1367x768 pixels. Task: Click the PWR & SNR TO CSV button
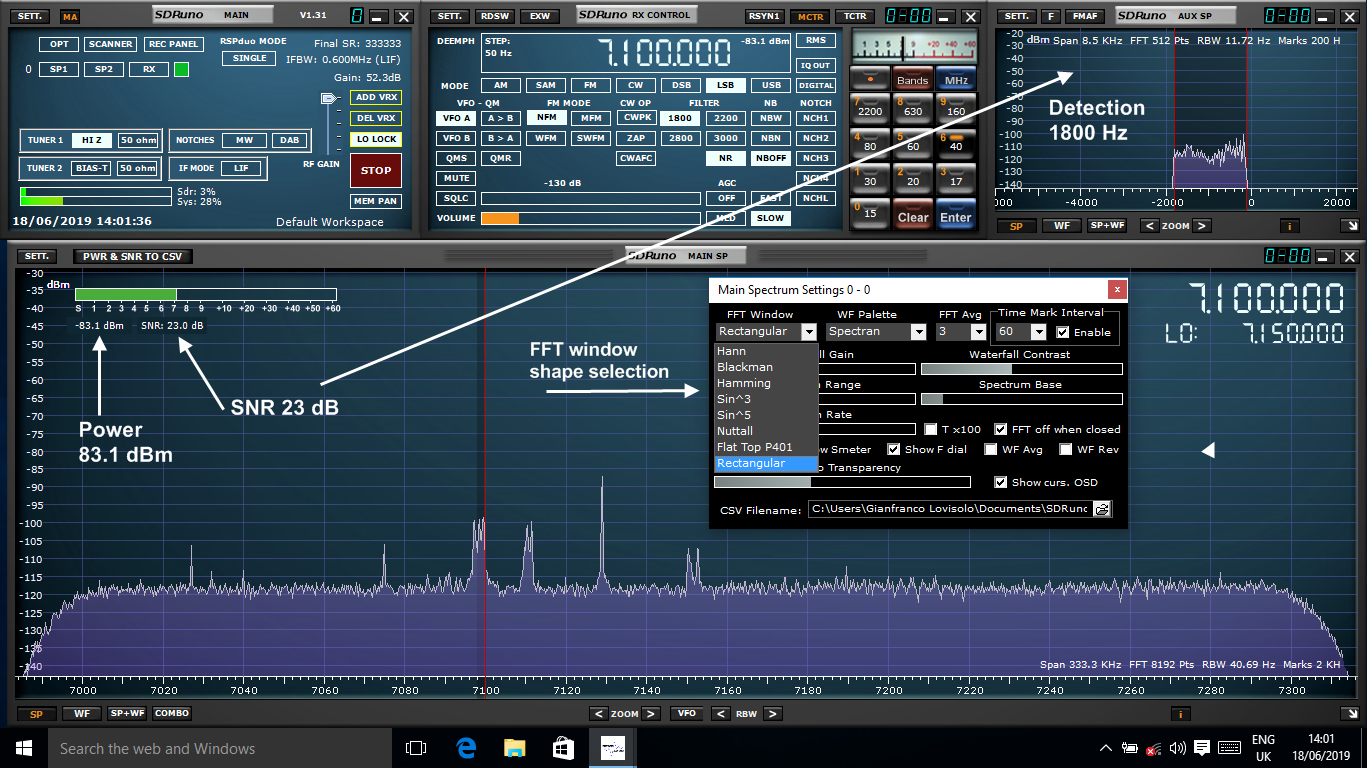132,257
